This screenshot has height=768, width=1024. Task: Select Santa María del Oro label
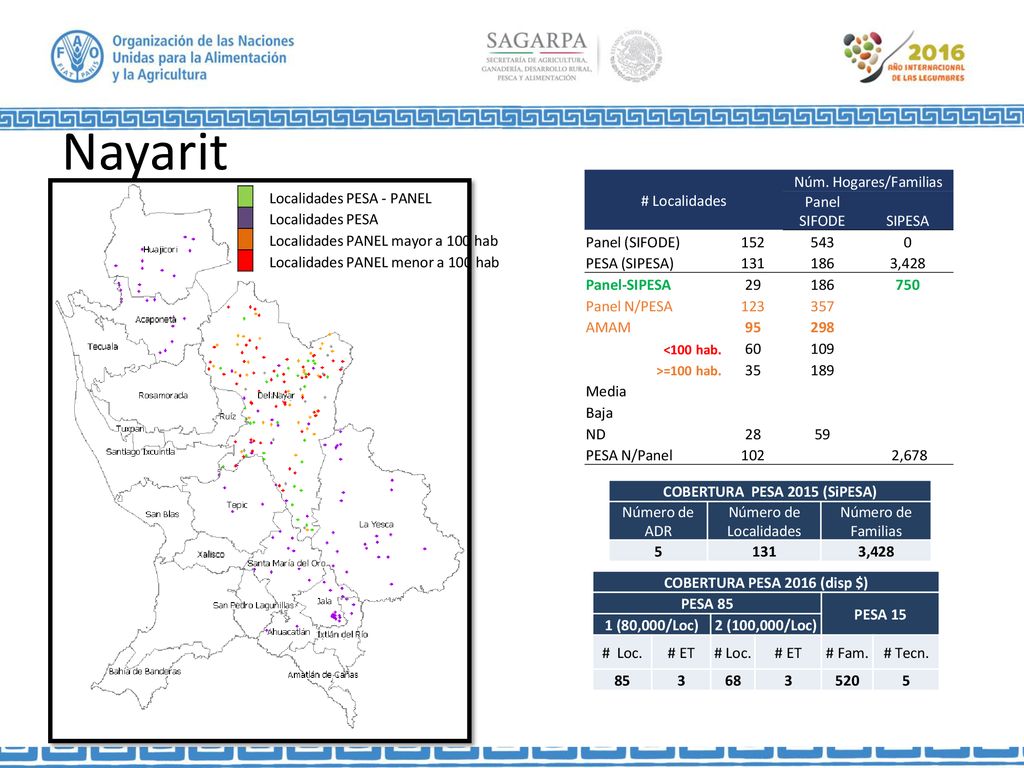(x=286, y=563)
